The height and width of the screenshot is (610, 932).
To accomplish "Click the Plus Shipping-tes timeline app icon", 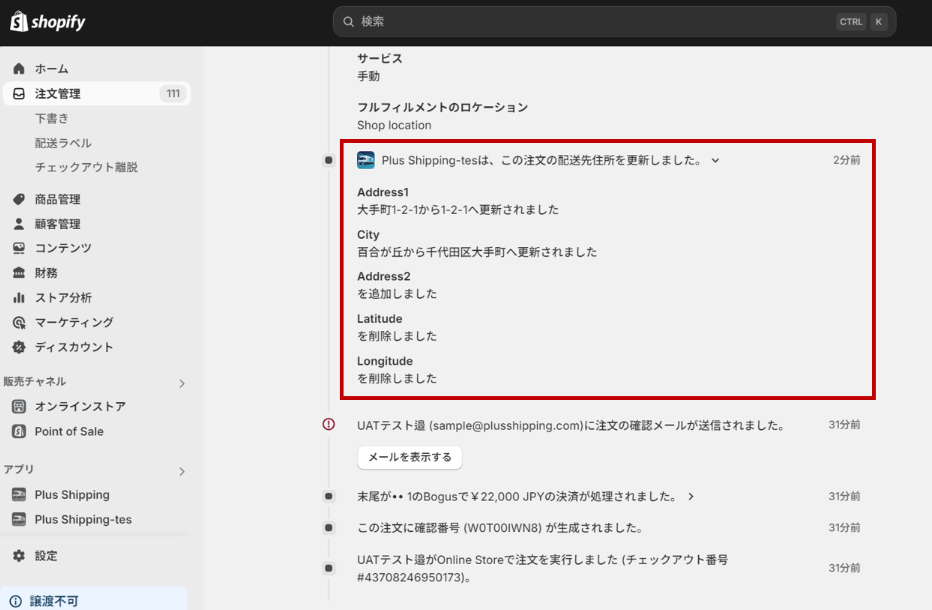I will tap(366, 160).
